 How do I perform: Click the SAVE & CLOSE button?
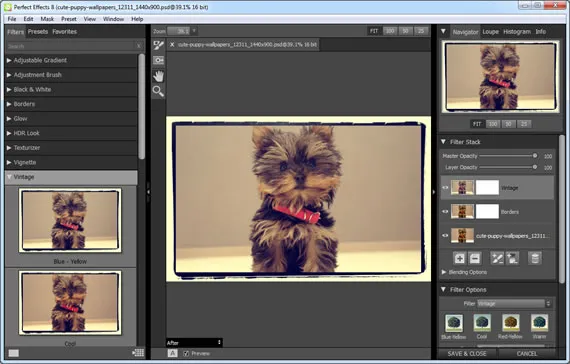(467, 354)
